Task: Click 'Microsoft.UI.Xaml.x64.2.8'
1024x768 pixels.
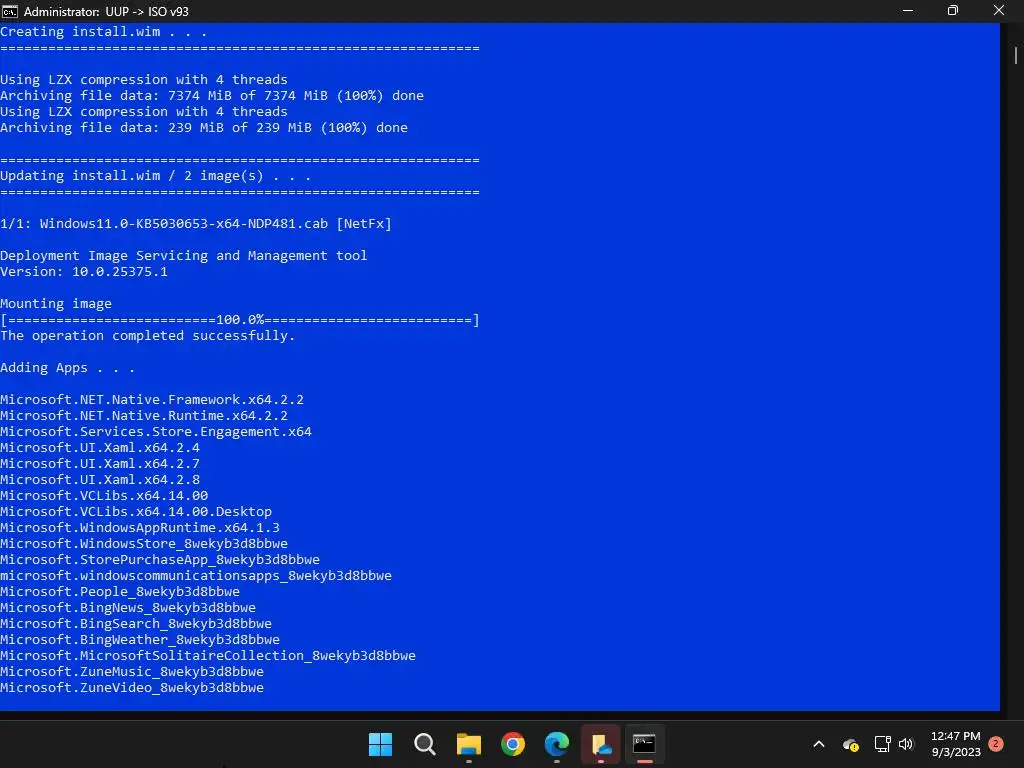Action: [100, 480]
